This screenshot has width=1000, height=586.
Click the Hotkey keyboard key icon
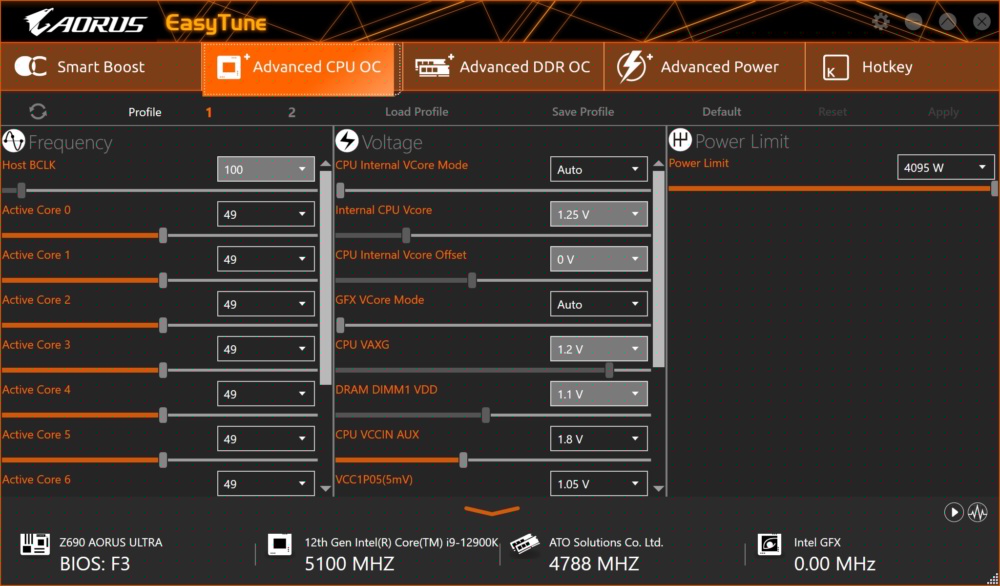(x=835, y=67)
